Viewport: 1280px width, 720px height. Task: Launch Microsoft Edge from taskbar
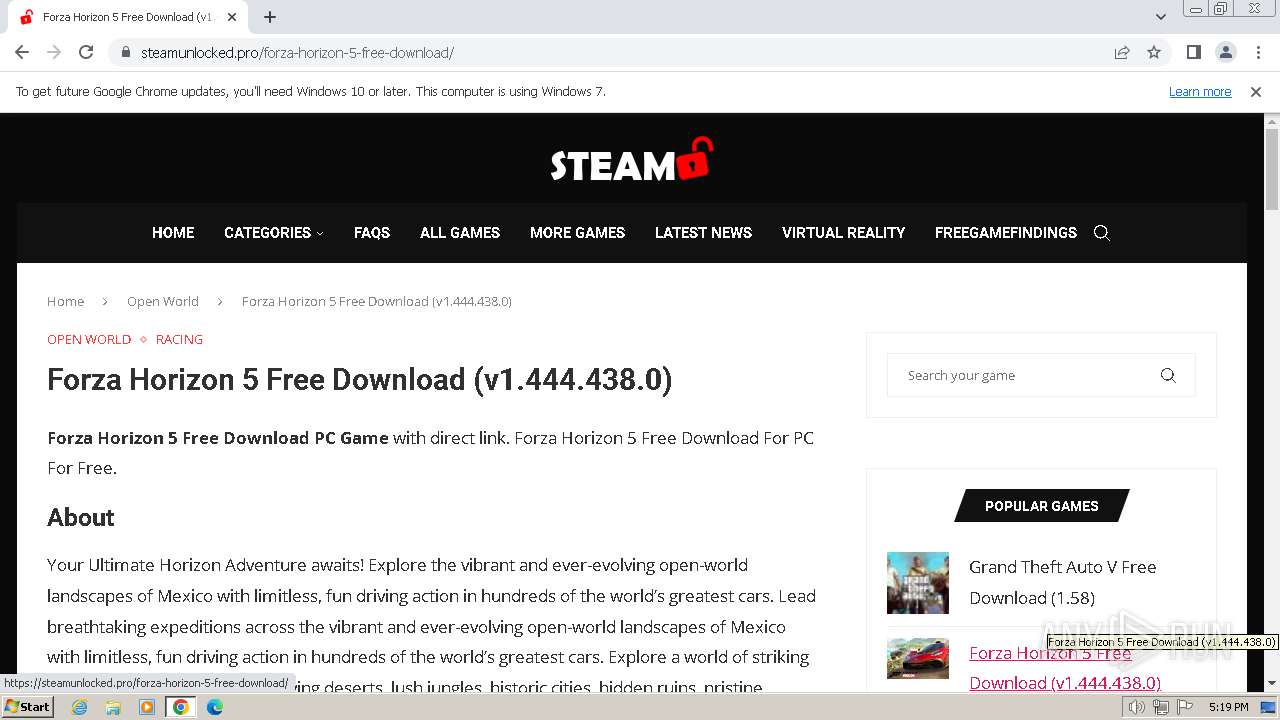point(214,707)
